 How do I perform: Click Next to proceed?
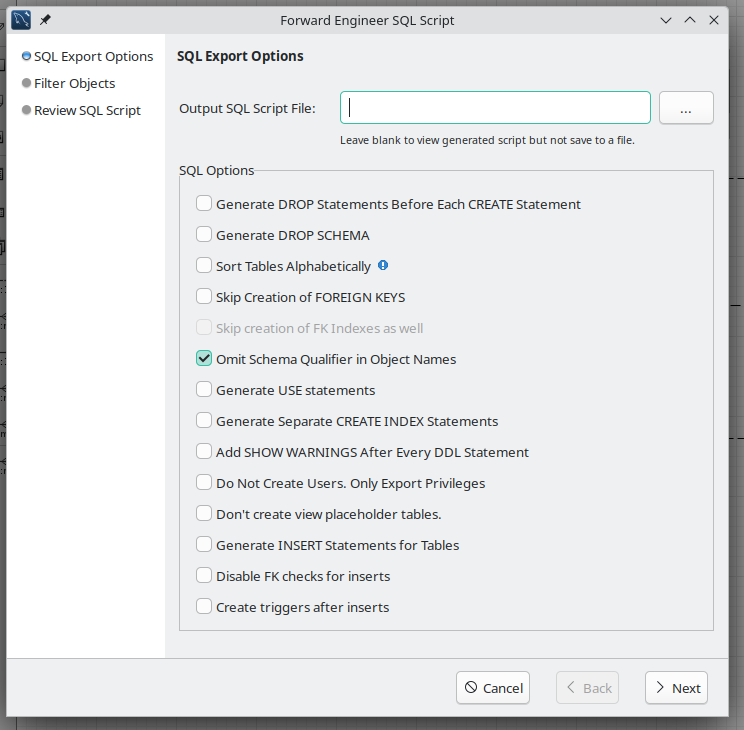[676, 688]
